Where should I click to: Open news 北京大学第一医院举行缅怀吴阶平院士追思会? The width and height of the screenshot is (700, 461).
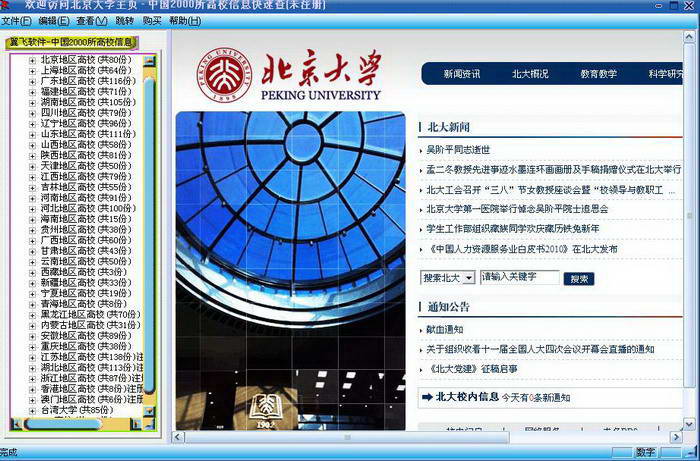click(x=517, y=209)
